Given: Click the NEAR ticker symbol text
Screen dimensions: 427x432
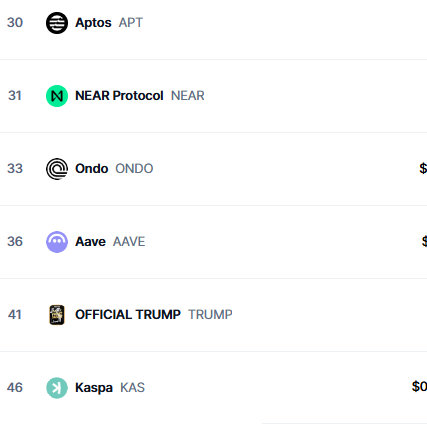Looking at the screenshot, I should point(188,96).
